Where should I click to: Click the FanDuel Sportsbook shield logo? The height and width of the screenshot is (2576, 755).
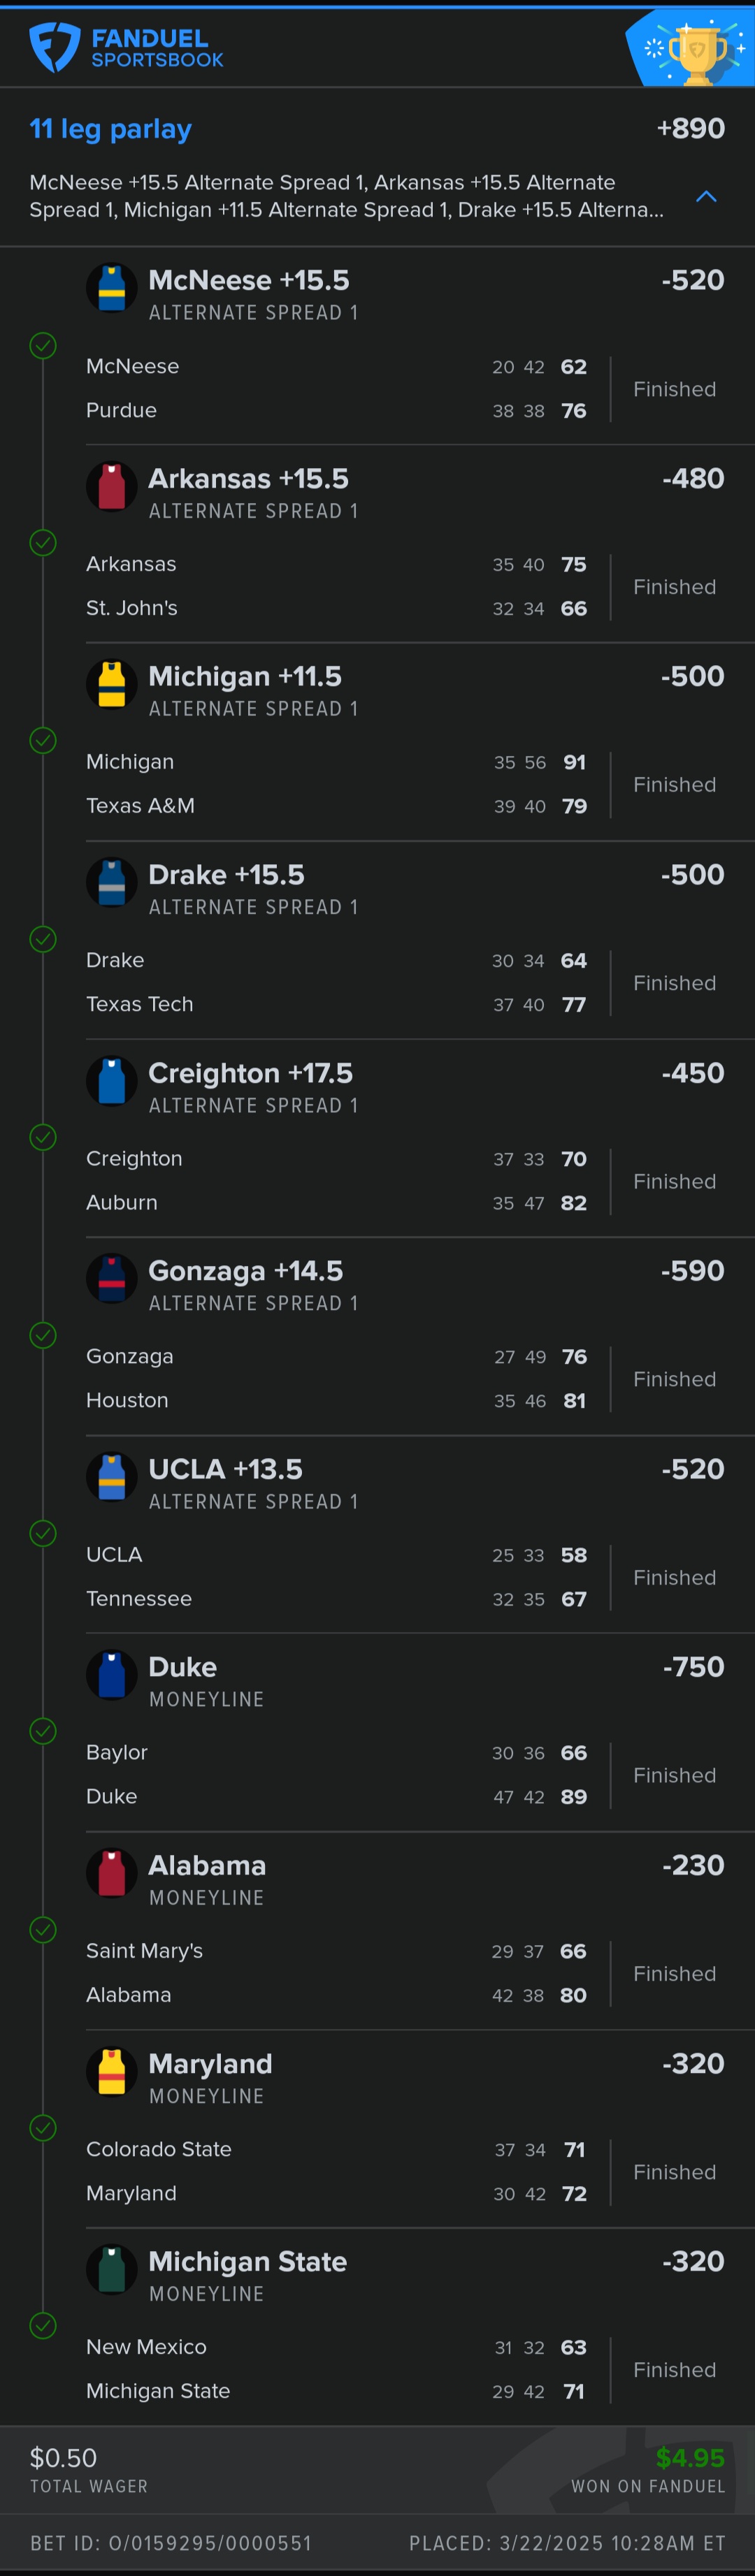54,47
